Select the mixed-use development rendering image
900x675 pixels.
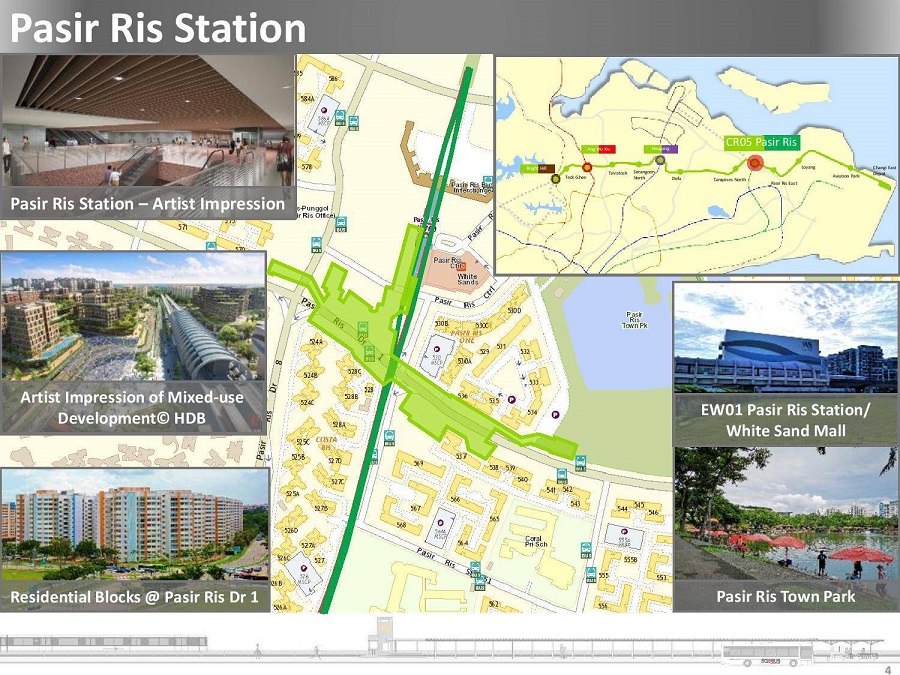coord(133,315)
